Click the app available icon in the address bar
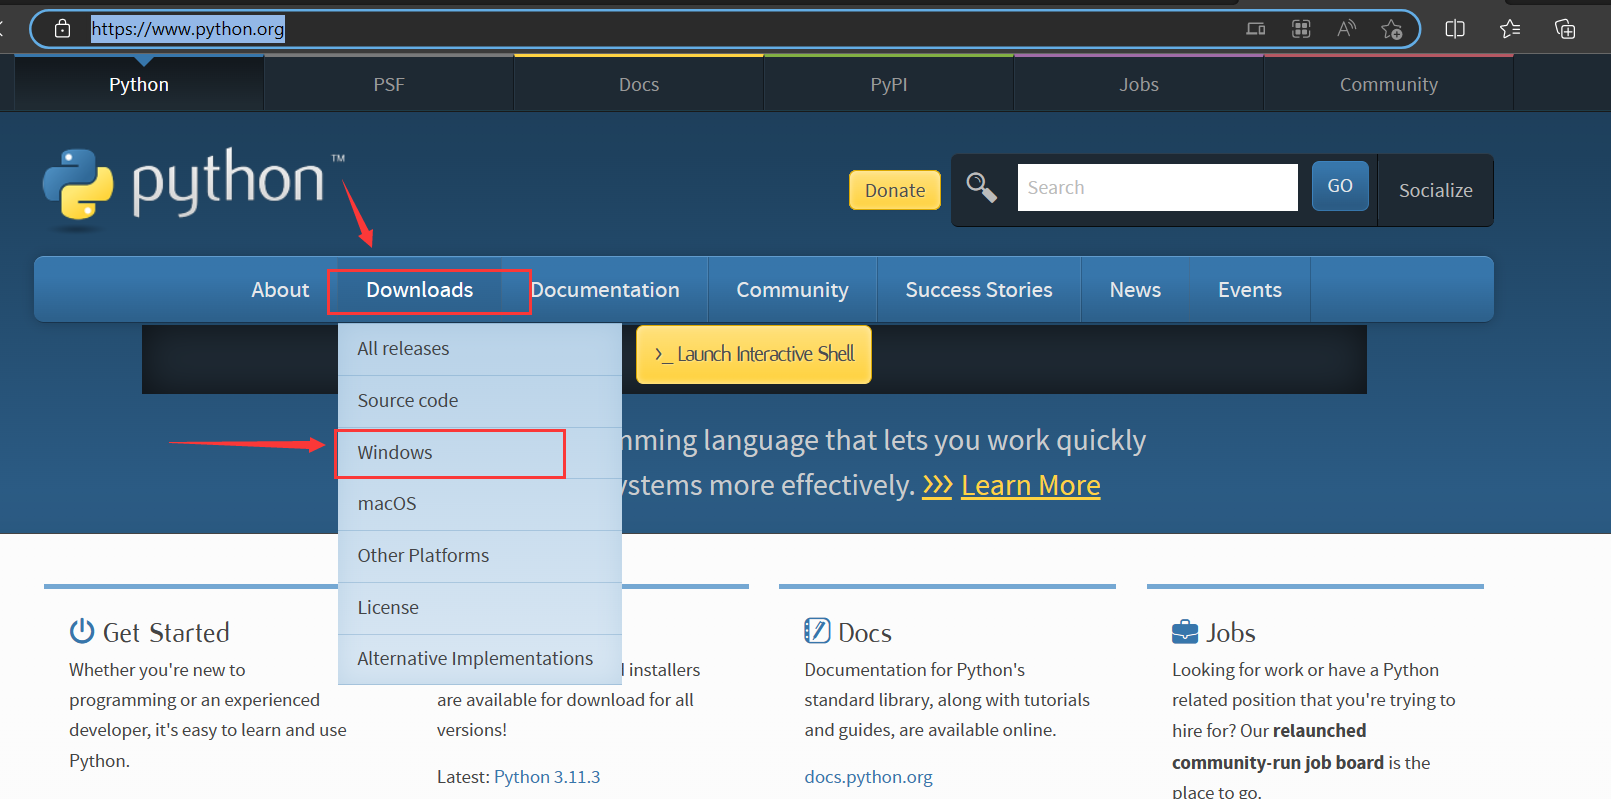 [x=1255, y=29]
